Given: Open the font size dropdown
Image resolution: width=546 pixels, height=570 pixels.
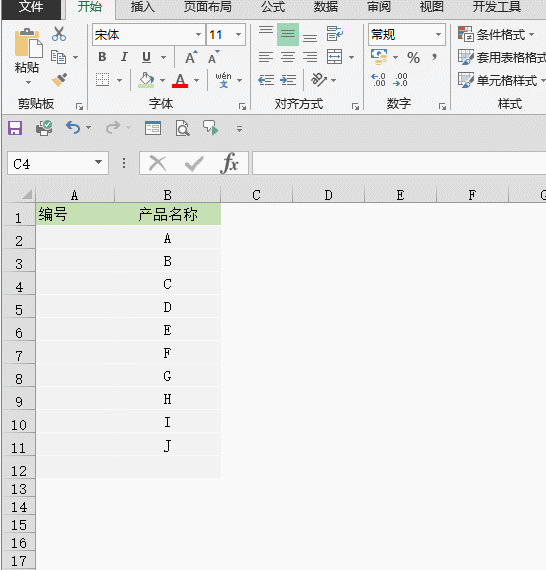Looking at the screenshot, I should tap(238, 35).
